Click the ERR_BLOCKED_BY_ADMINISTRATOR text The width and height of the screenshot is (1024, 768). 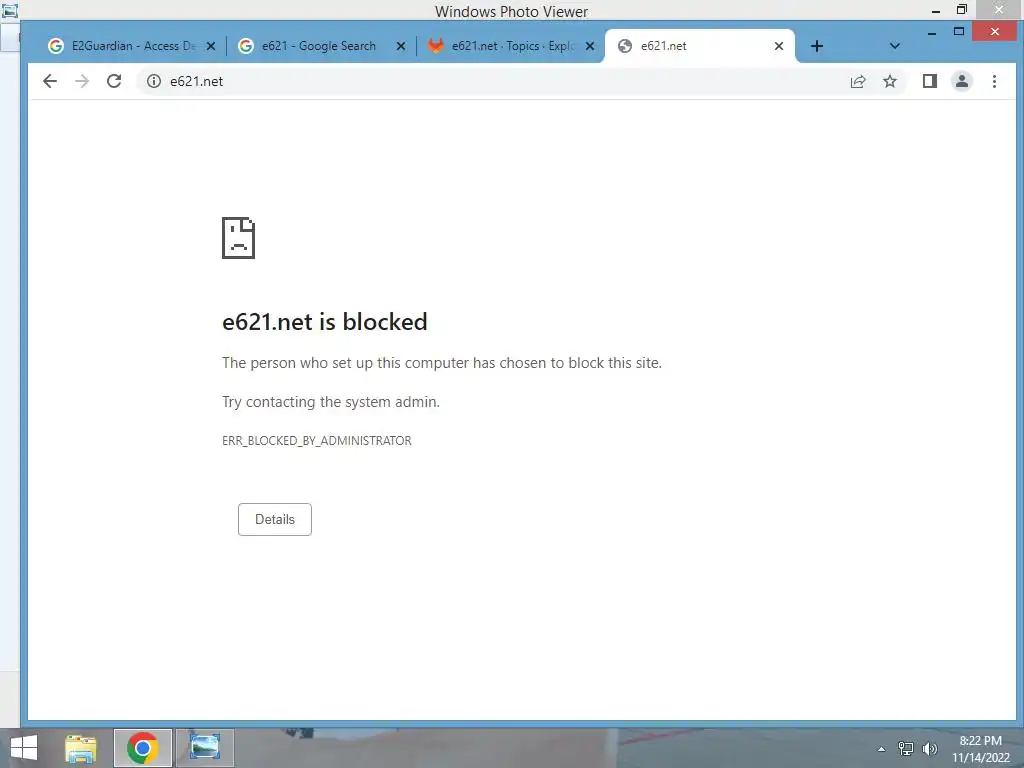317,441
